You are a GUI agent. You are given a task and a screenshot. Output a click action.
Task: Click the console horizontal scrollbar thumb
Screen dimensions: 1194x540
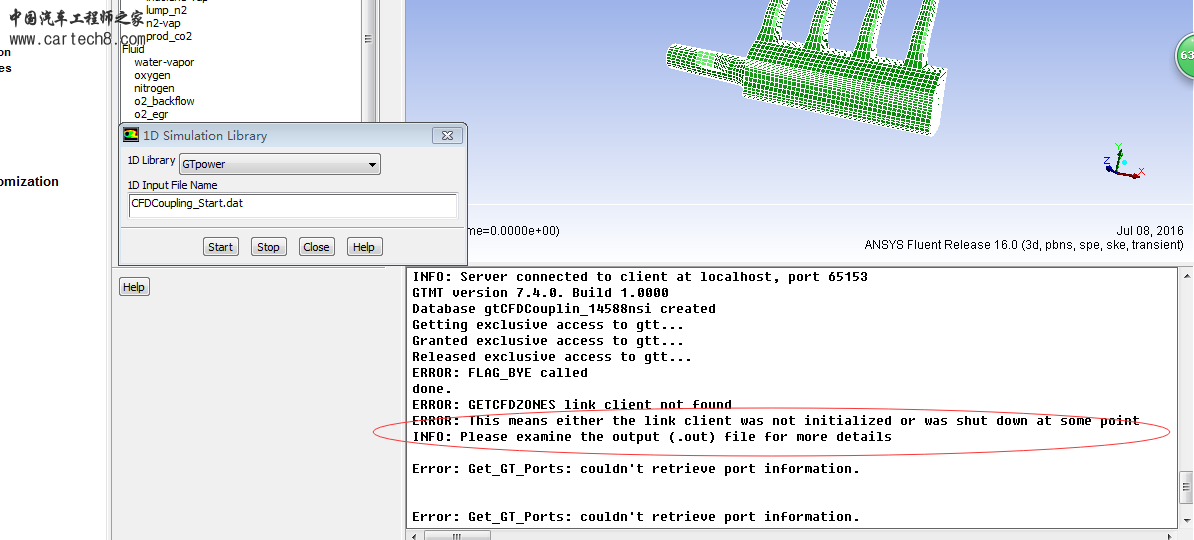pos(456,535)
